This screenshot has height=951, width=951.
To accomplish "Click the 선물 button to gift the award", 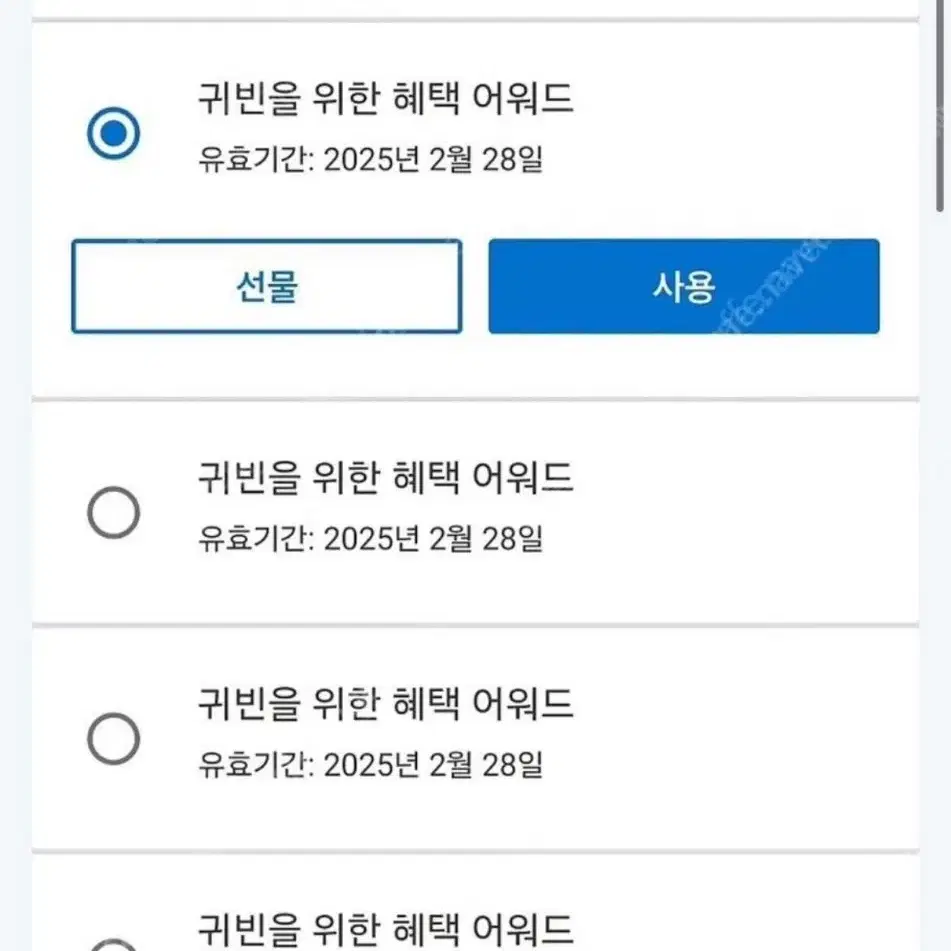I will [267, 286].
